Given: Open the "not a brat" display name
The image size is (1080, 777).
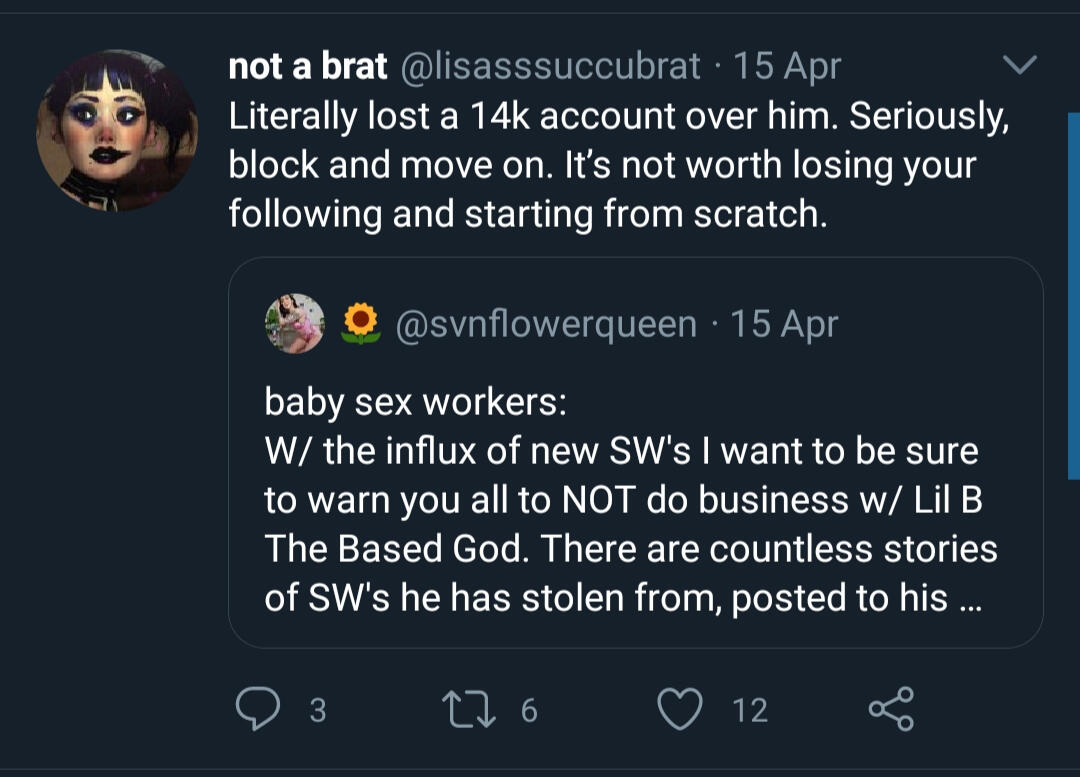Looking at the screenshot, I should (307, 66).
